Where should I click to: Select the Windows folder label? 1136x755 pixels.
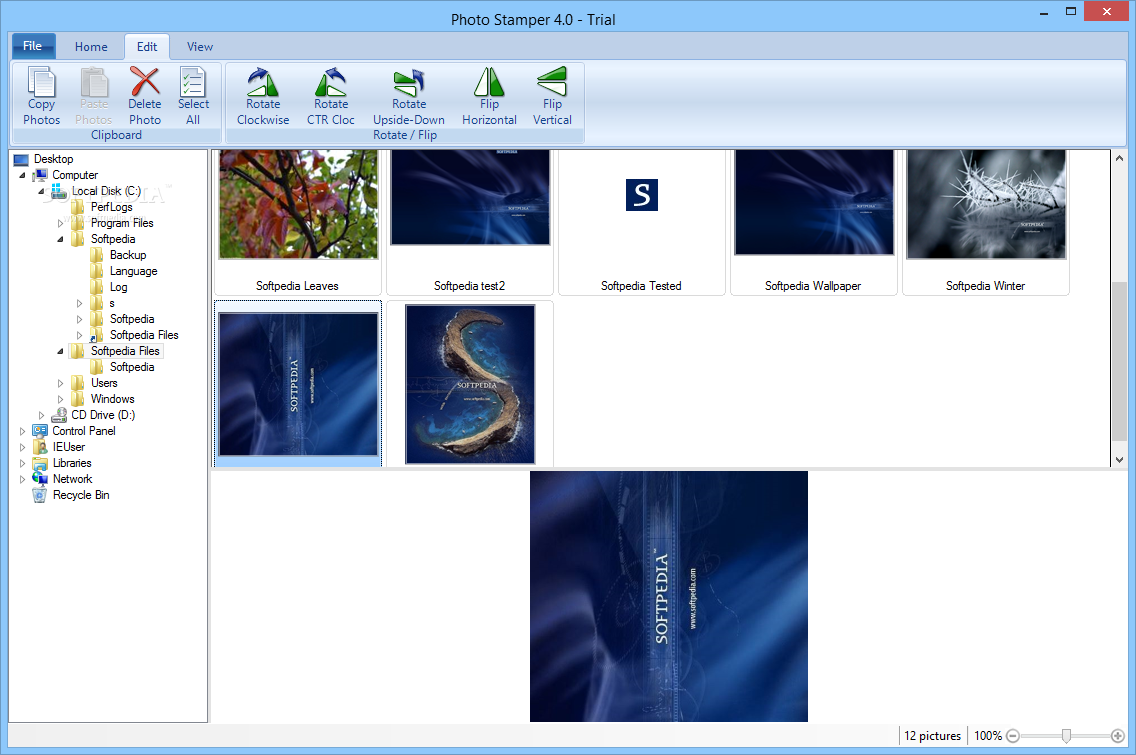pos(112,399)
